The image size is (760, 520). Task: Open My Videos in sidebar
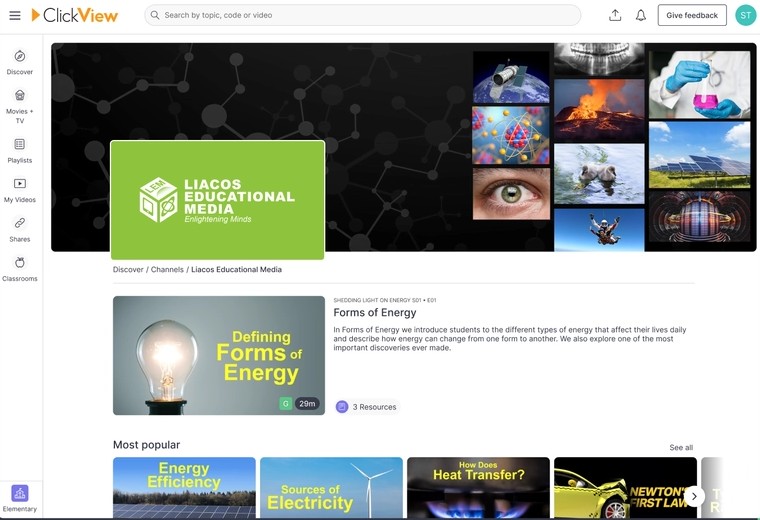[20, 190]
